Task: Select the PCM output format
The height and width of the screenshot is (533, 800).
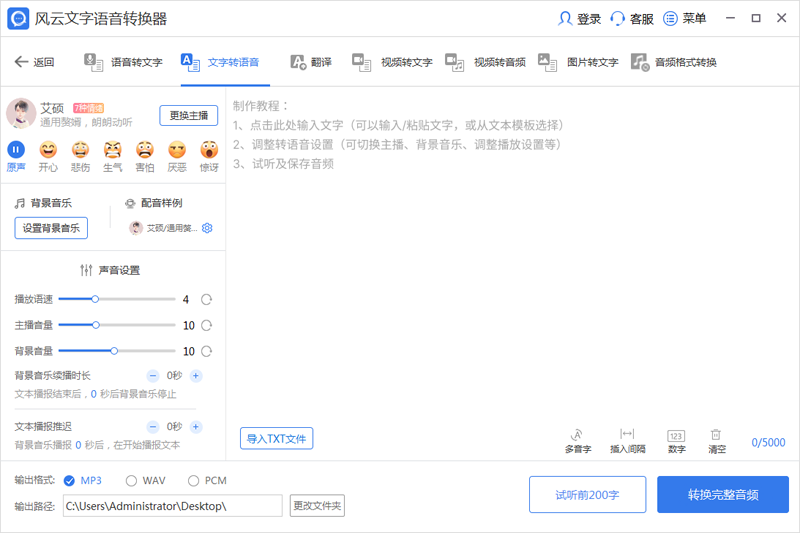Action: (194, 481)
